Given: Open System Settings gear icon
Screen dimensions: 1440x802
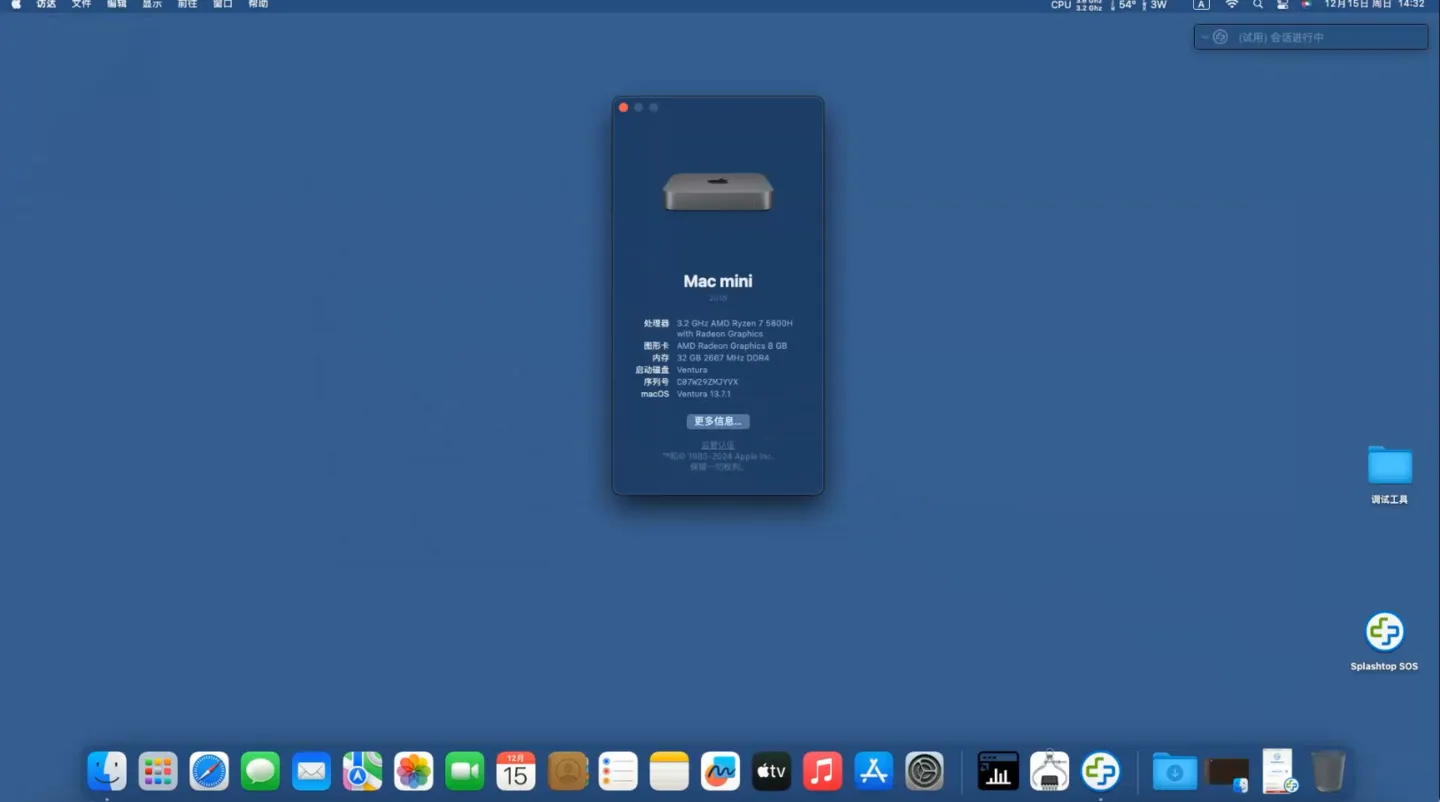Looking at the screenshot, I should click(x=924, y=771).
